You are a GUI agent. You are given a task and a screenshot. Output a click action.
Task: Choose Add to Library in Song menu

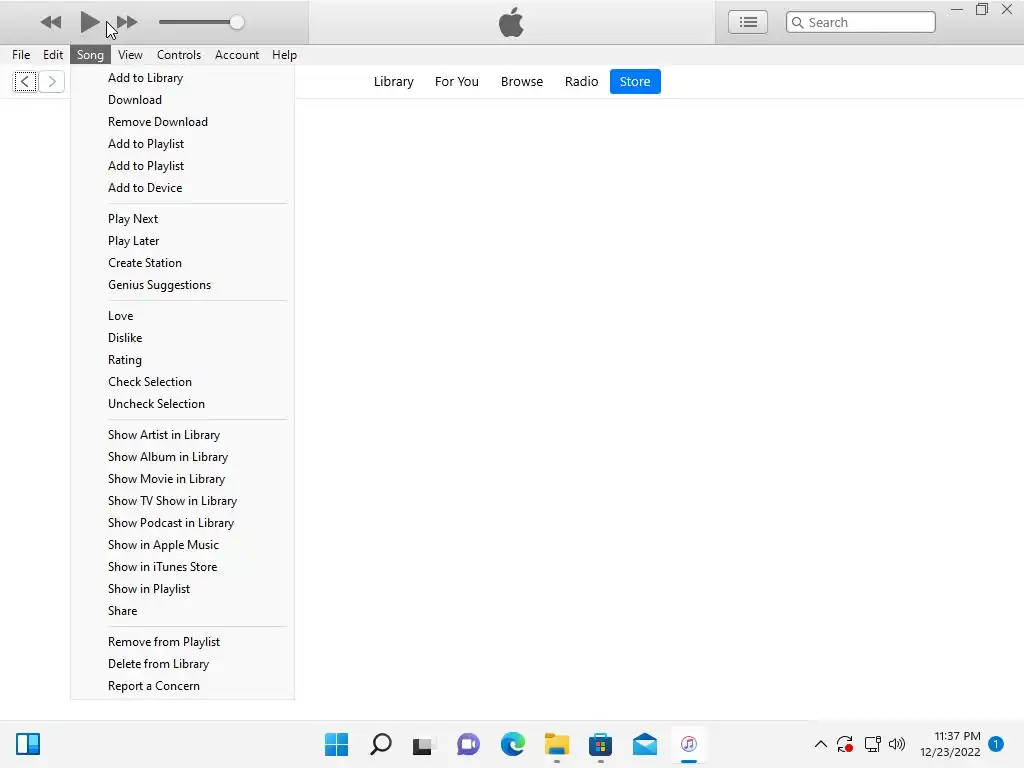(182, 78)
